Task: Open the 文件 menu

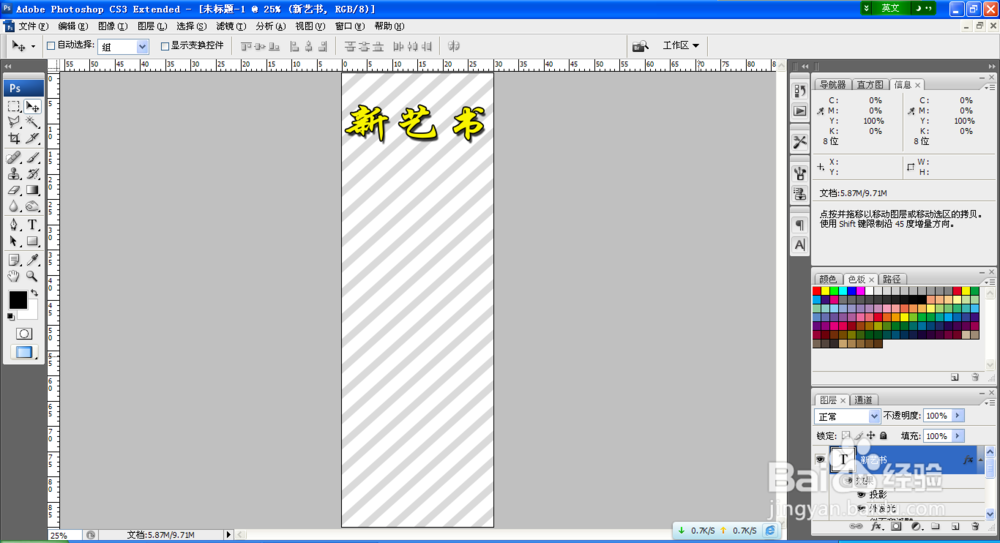Action: pyautogui.click(x=33, y=26)
